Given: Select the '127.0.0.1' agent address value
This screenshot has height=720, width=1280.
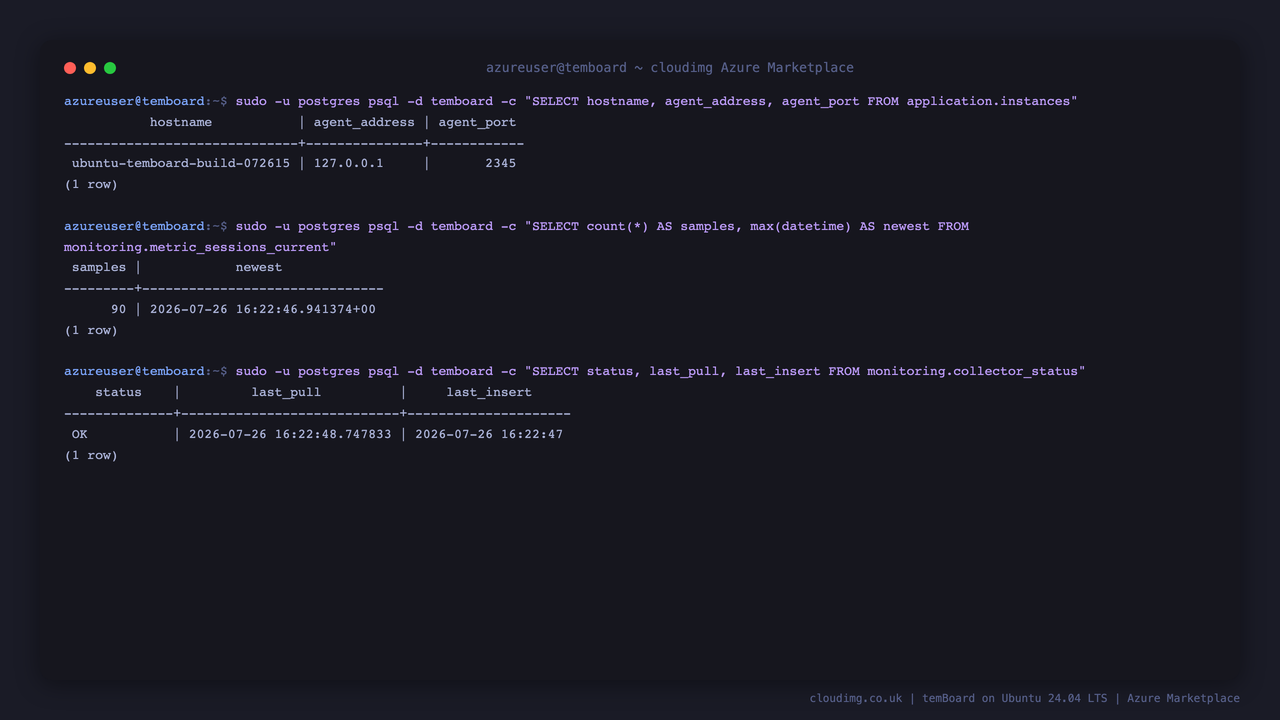Looking at the screenshot, I should pyautogui.click(x=349, y=163).
